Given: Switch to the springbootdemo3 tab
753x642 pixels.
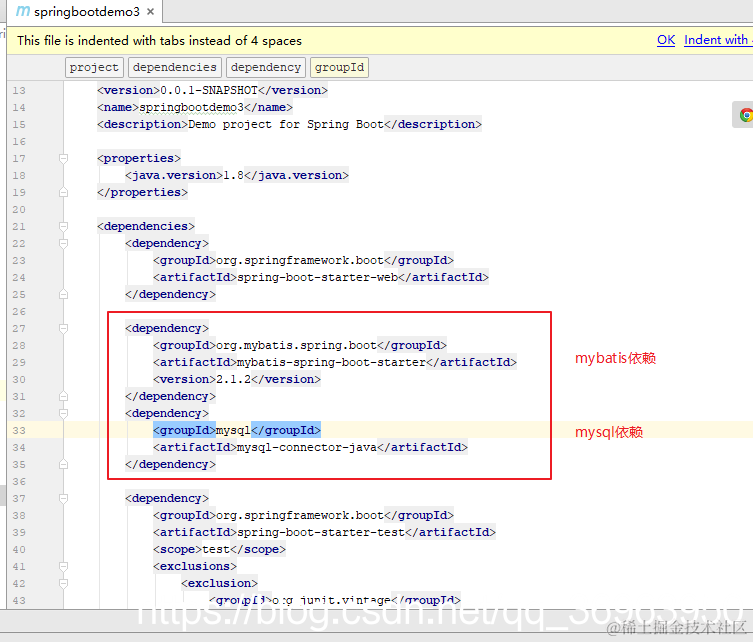Looking at the screenshot, I should 85,12.
